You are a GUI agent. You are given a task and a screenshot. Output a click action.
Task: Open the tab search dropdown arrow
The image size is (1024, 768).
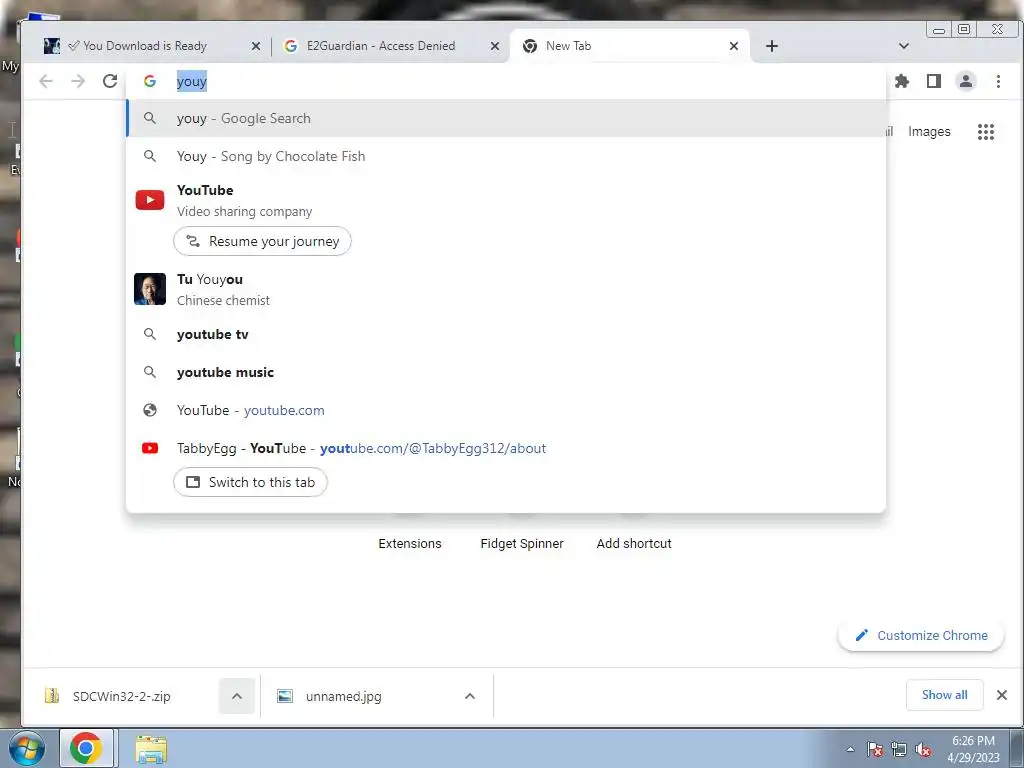tap(904, 46)
